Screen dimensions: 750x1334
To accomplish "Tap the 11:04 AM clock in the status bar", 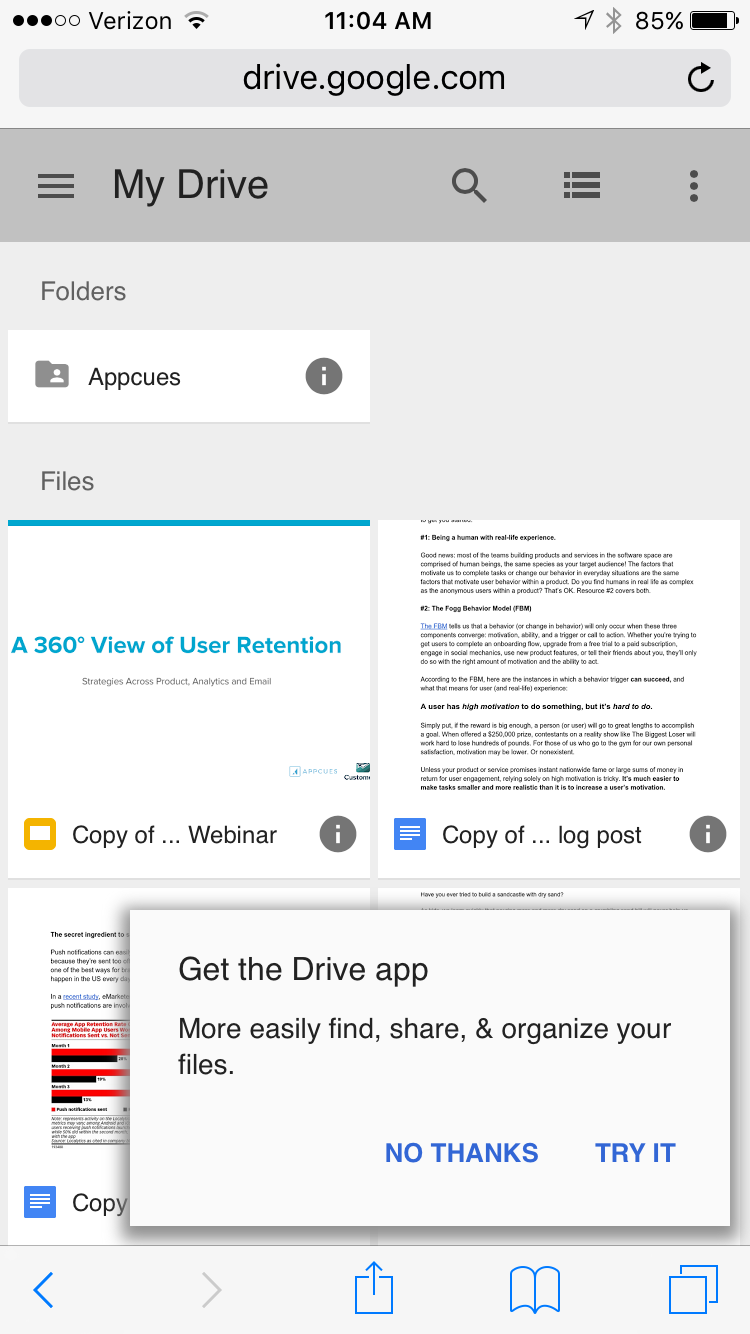I will (x=378, y=20).
